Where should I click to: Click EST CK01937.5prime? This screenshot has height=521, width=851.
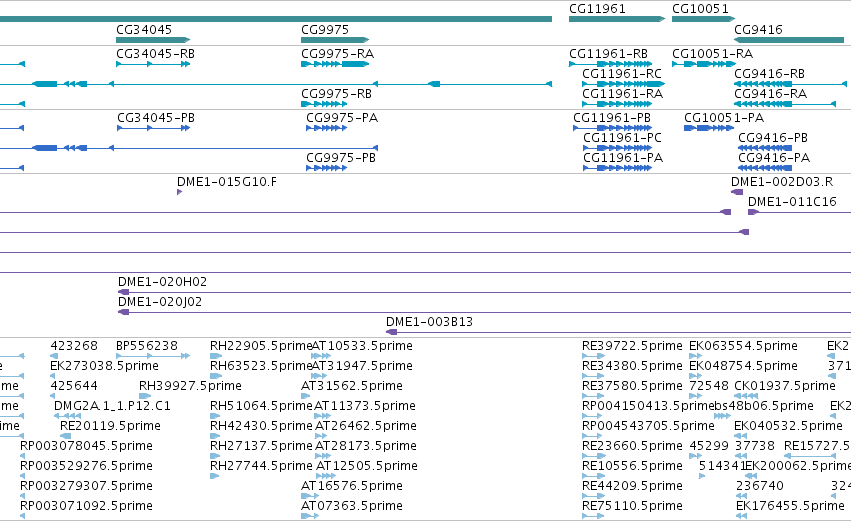(785, 386)
